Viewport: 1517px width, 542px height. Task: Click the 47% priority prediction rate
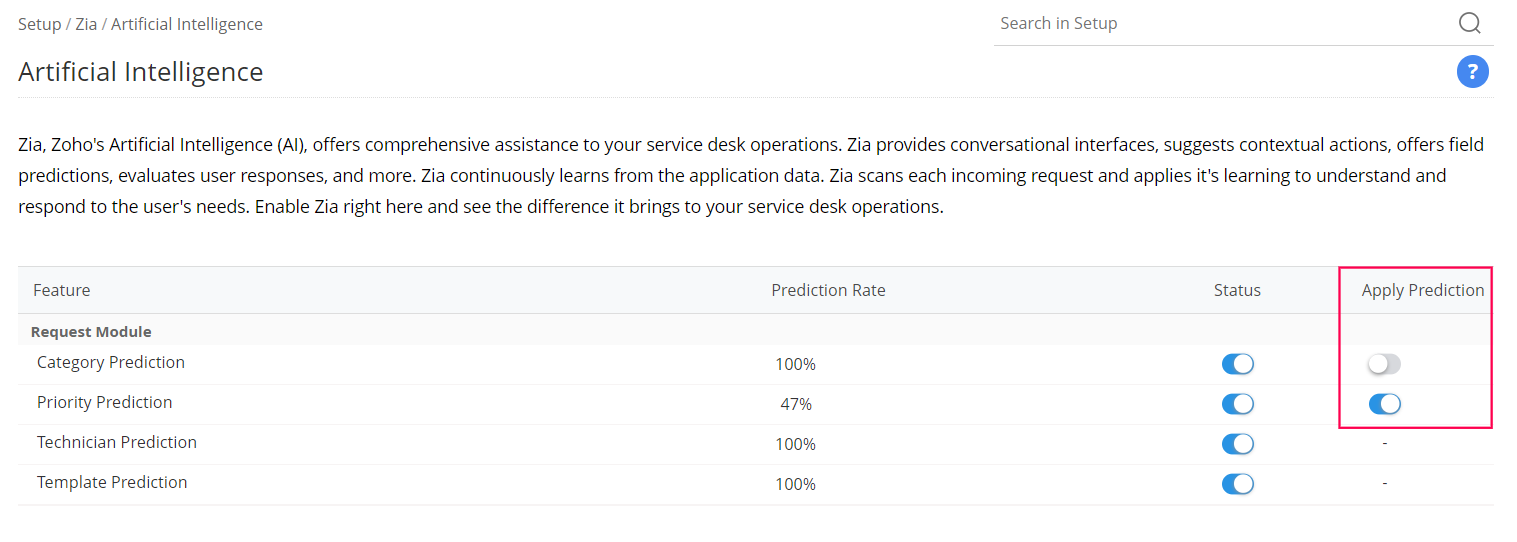(796, 404)
